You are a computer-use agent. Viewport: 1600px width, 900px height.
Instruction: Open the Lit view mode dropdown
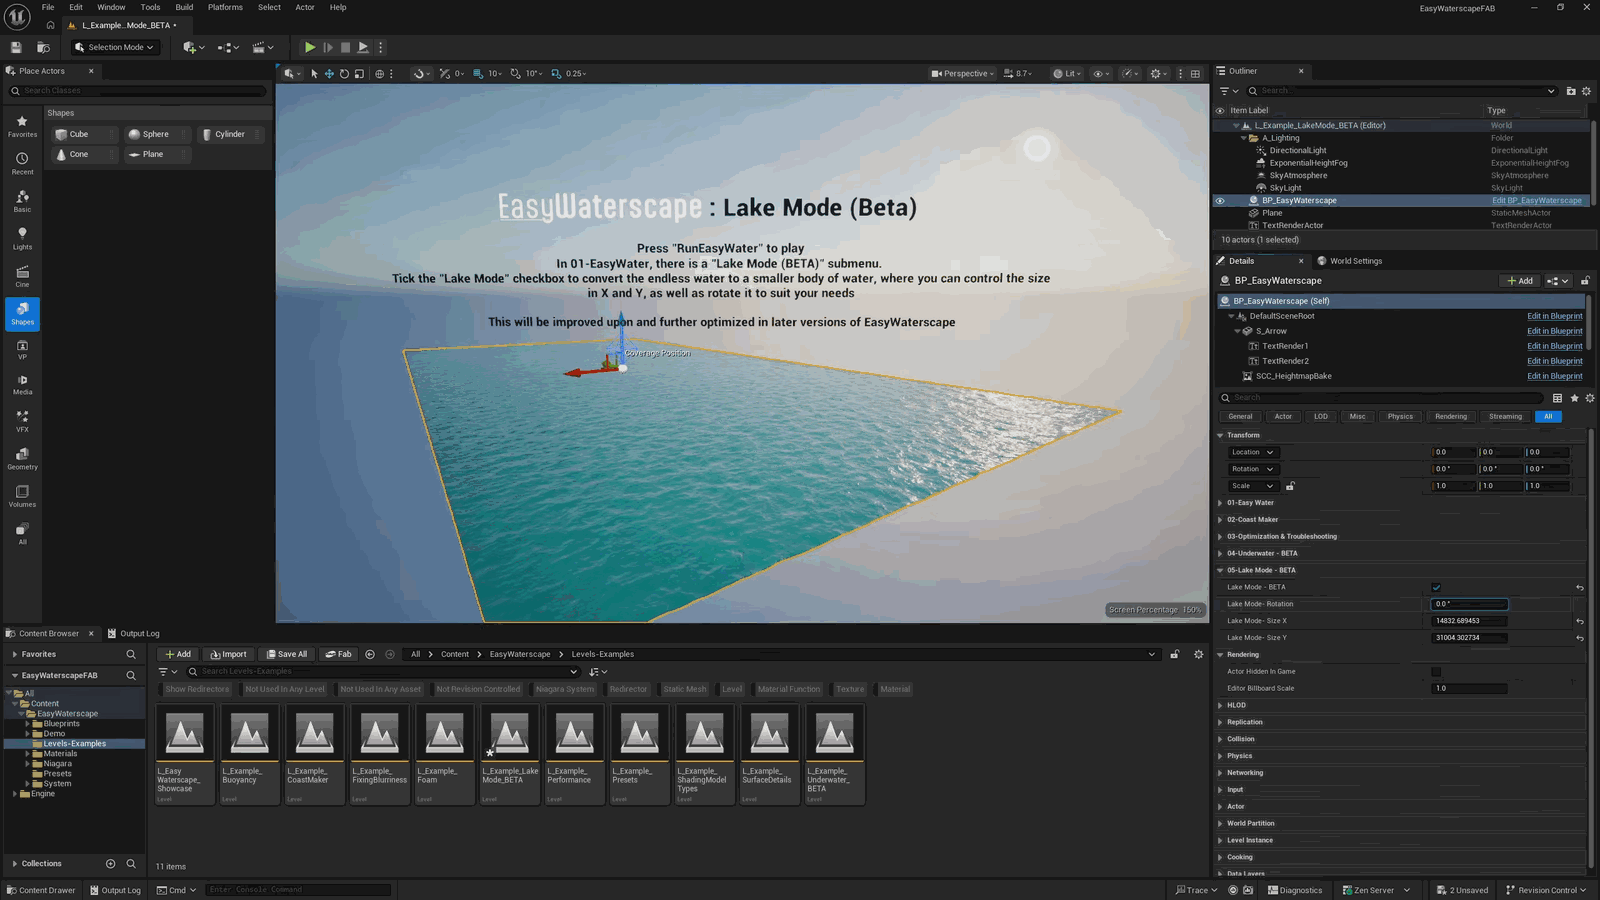click(x=1067, y=73)
